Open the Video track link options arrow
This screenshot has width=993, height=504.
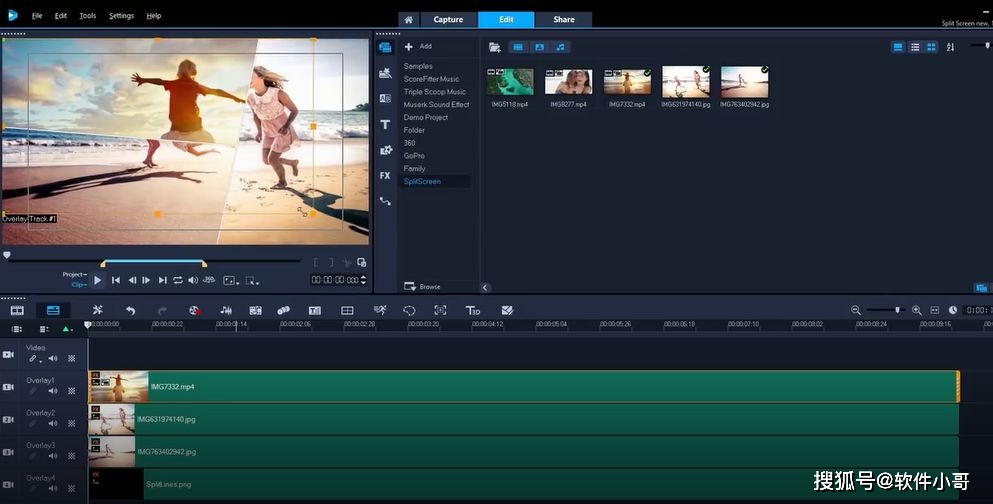point(41,360)
